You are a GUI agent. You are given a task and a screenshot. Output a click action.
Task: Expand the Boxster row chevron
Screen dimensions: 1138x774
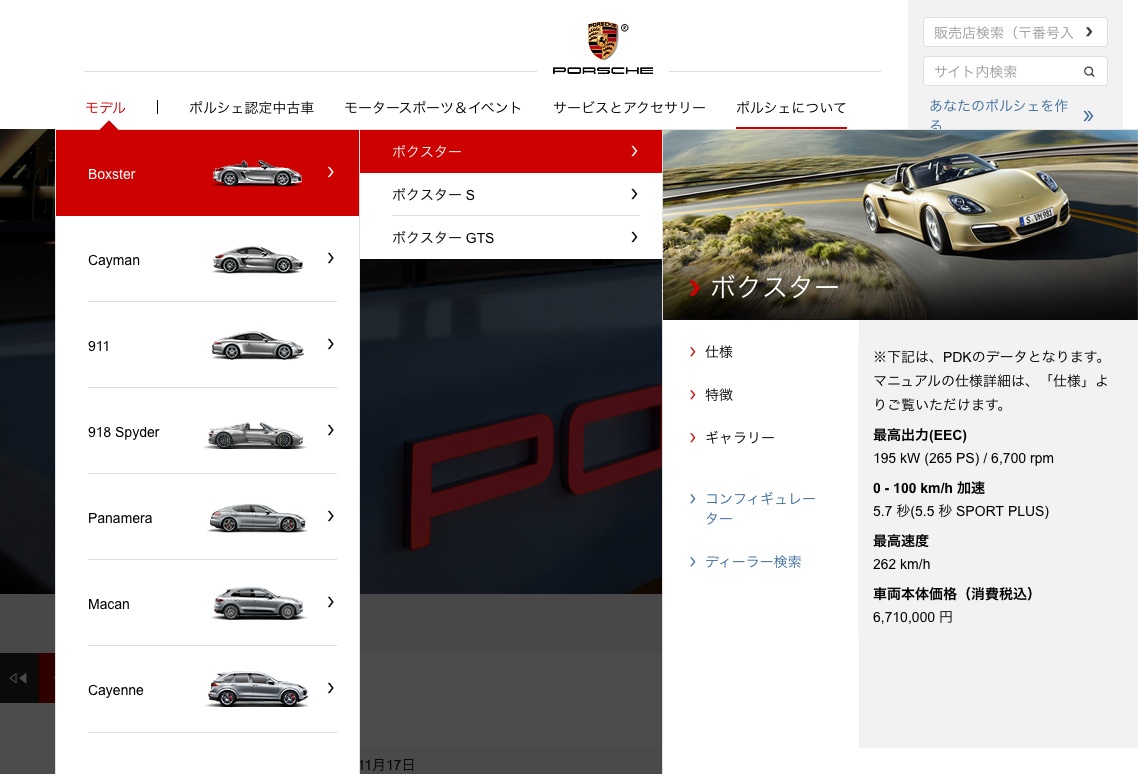pos(331,172)
